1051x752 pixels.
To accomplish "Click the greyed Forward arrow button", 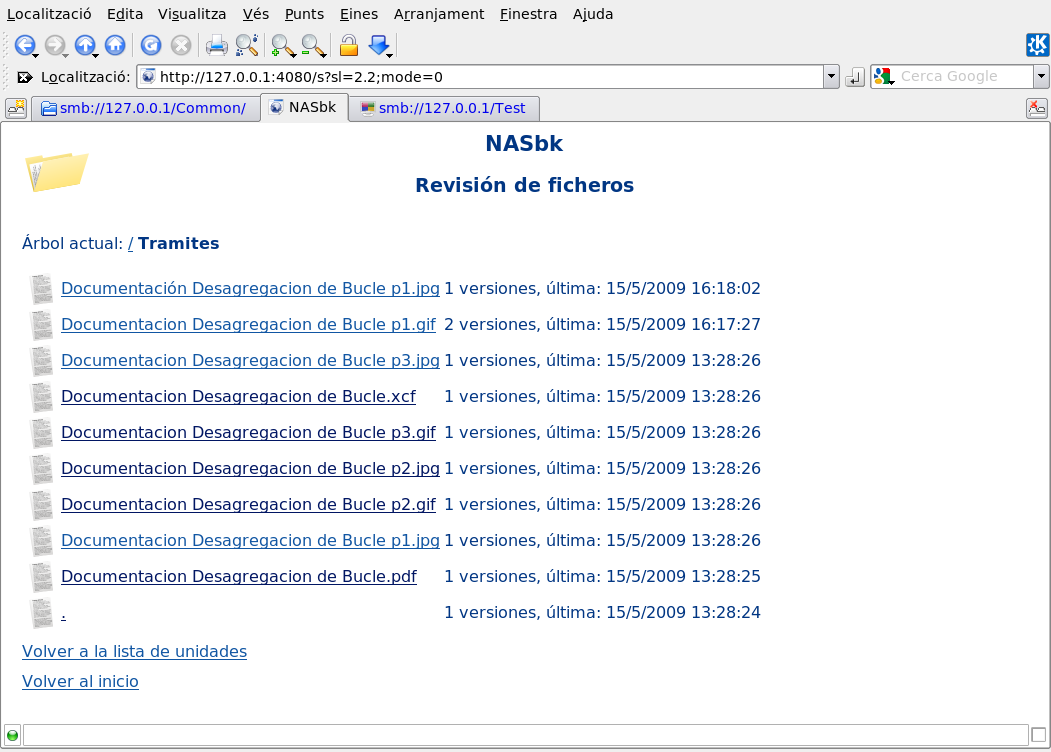I will pyautogui.click(x=54, y=45).
